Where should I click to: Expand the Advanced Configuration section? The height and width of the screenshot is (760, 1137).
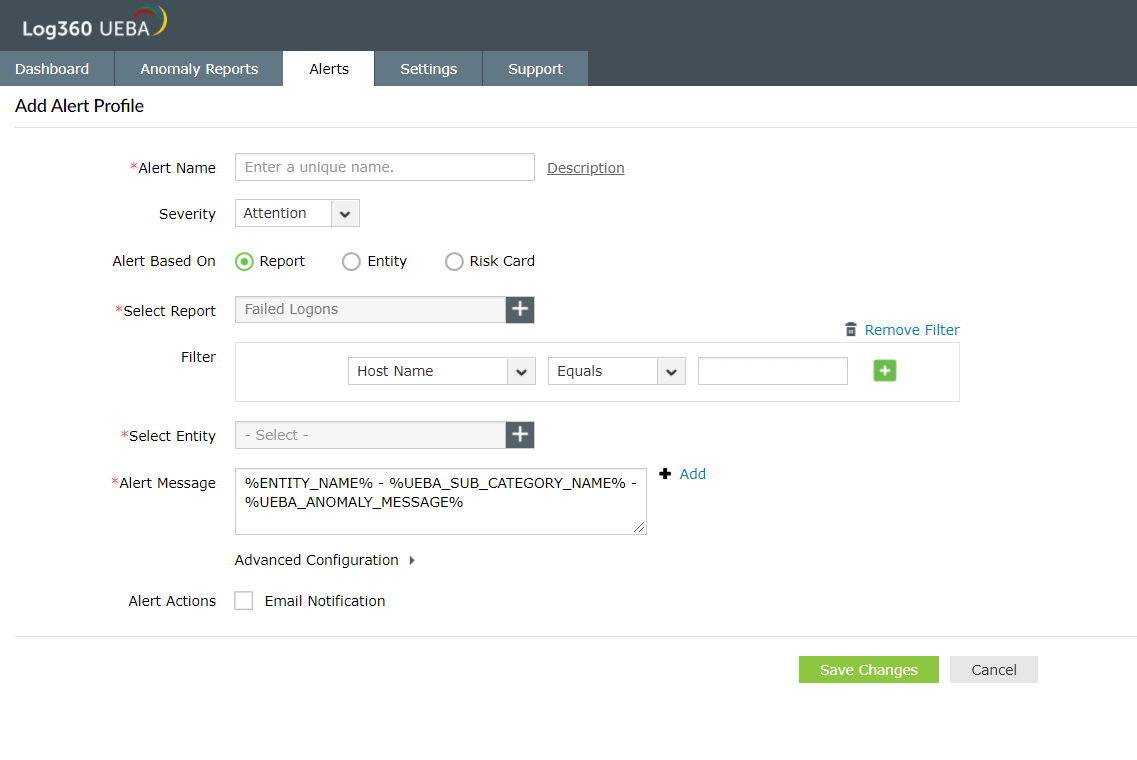pos(325,560)
